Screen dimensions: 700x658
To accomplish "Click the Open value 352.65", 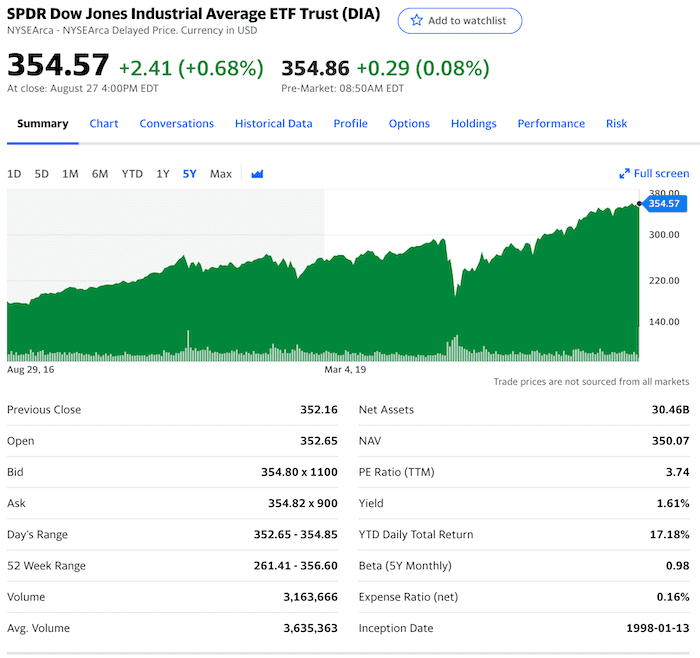I will 319,441.
